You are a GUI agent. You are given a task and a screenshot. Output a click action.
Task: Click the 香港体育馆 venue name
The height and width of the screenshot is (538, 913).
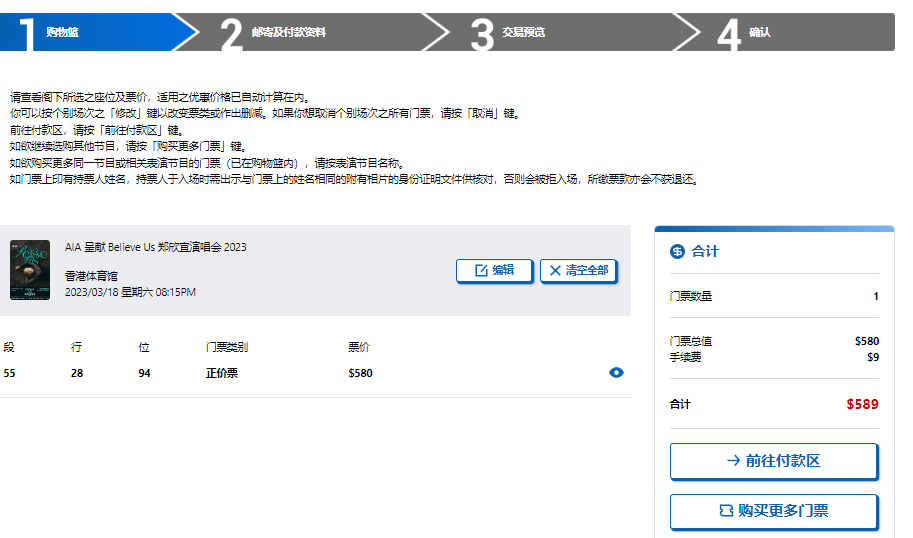[x=91, y=275]
